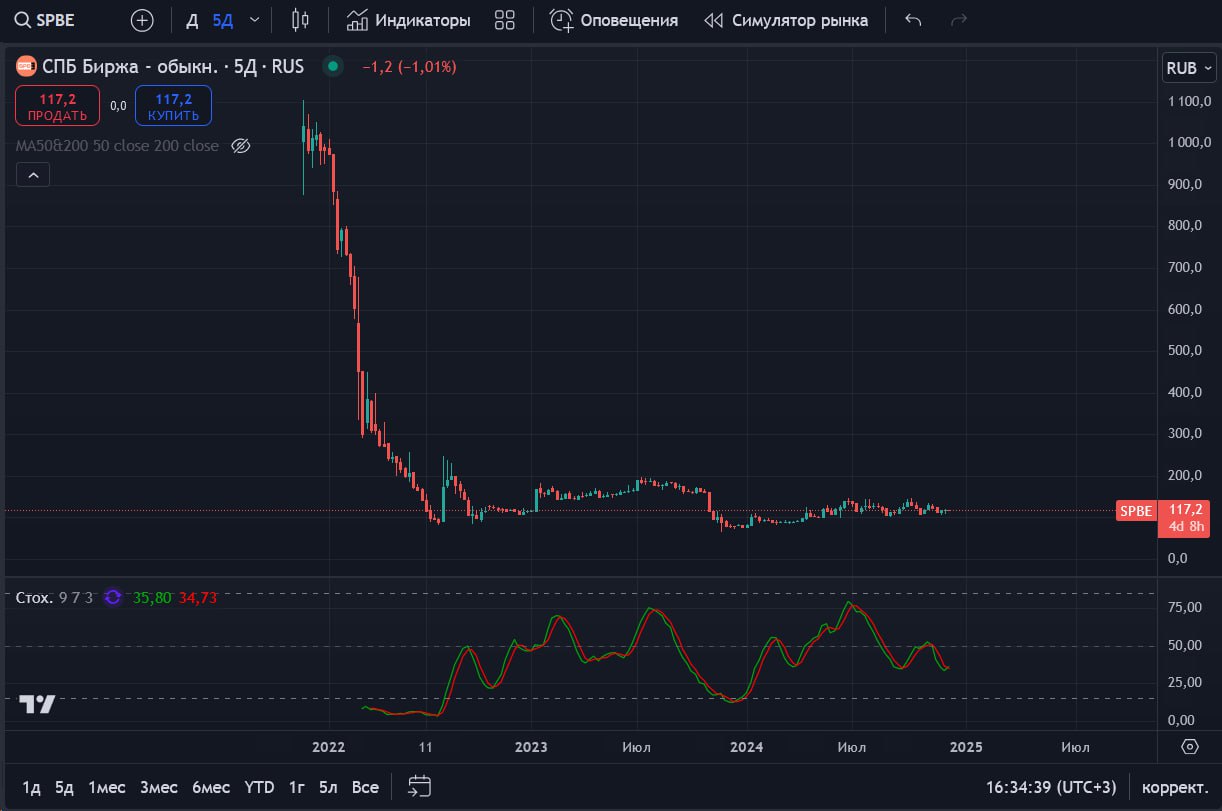Set time range to 1г
Image resolution: width=1222 pixels, height=811 pixels.
(x=297, y=787)
